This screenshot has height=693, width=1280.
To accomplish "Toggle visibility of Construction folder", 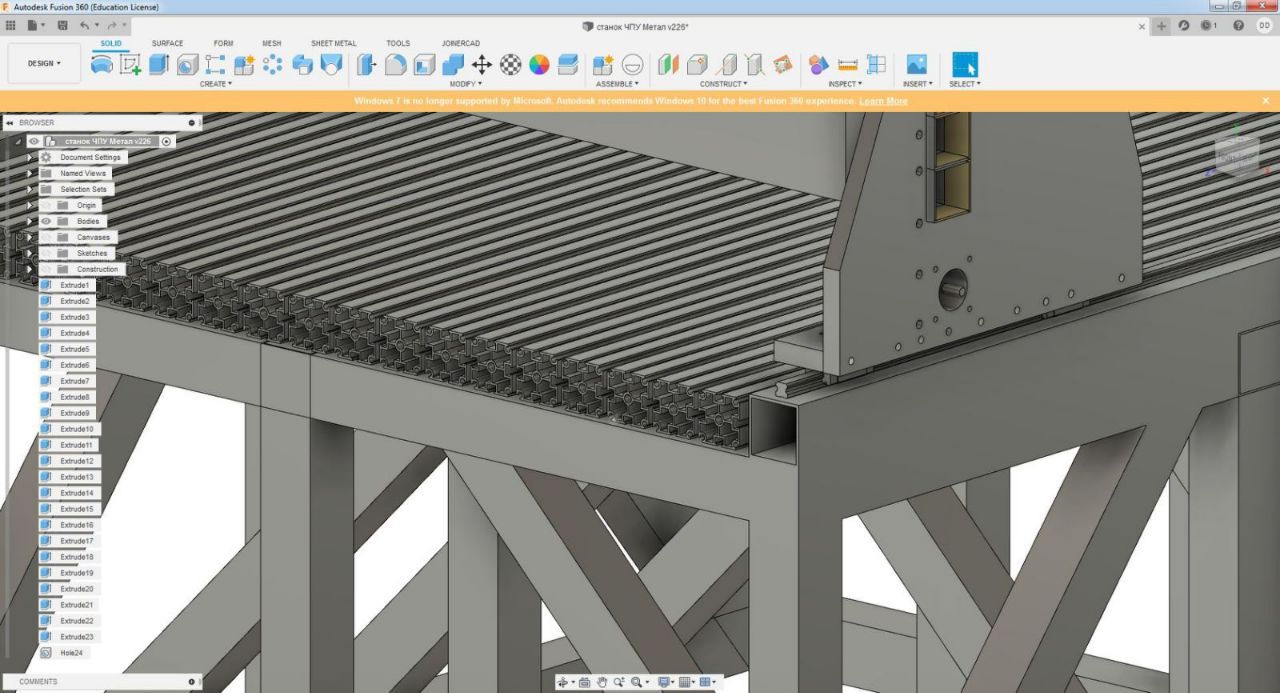I will [x=46, y=269].
